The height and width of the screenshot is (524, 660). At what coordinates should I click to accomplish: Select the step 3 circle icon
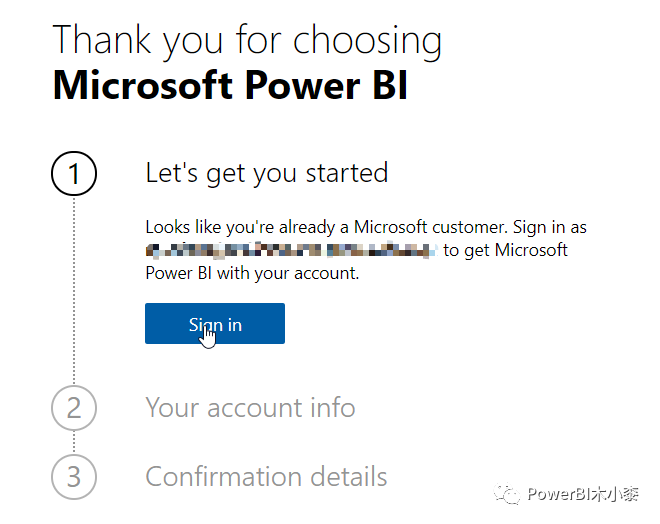click(74, 477)
